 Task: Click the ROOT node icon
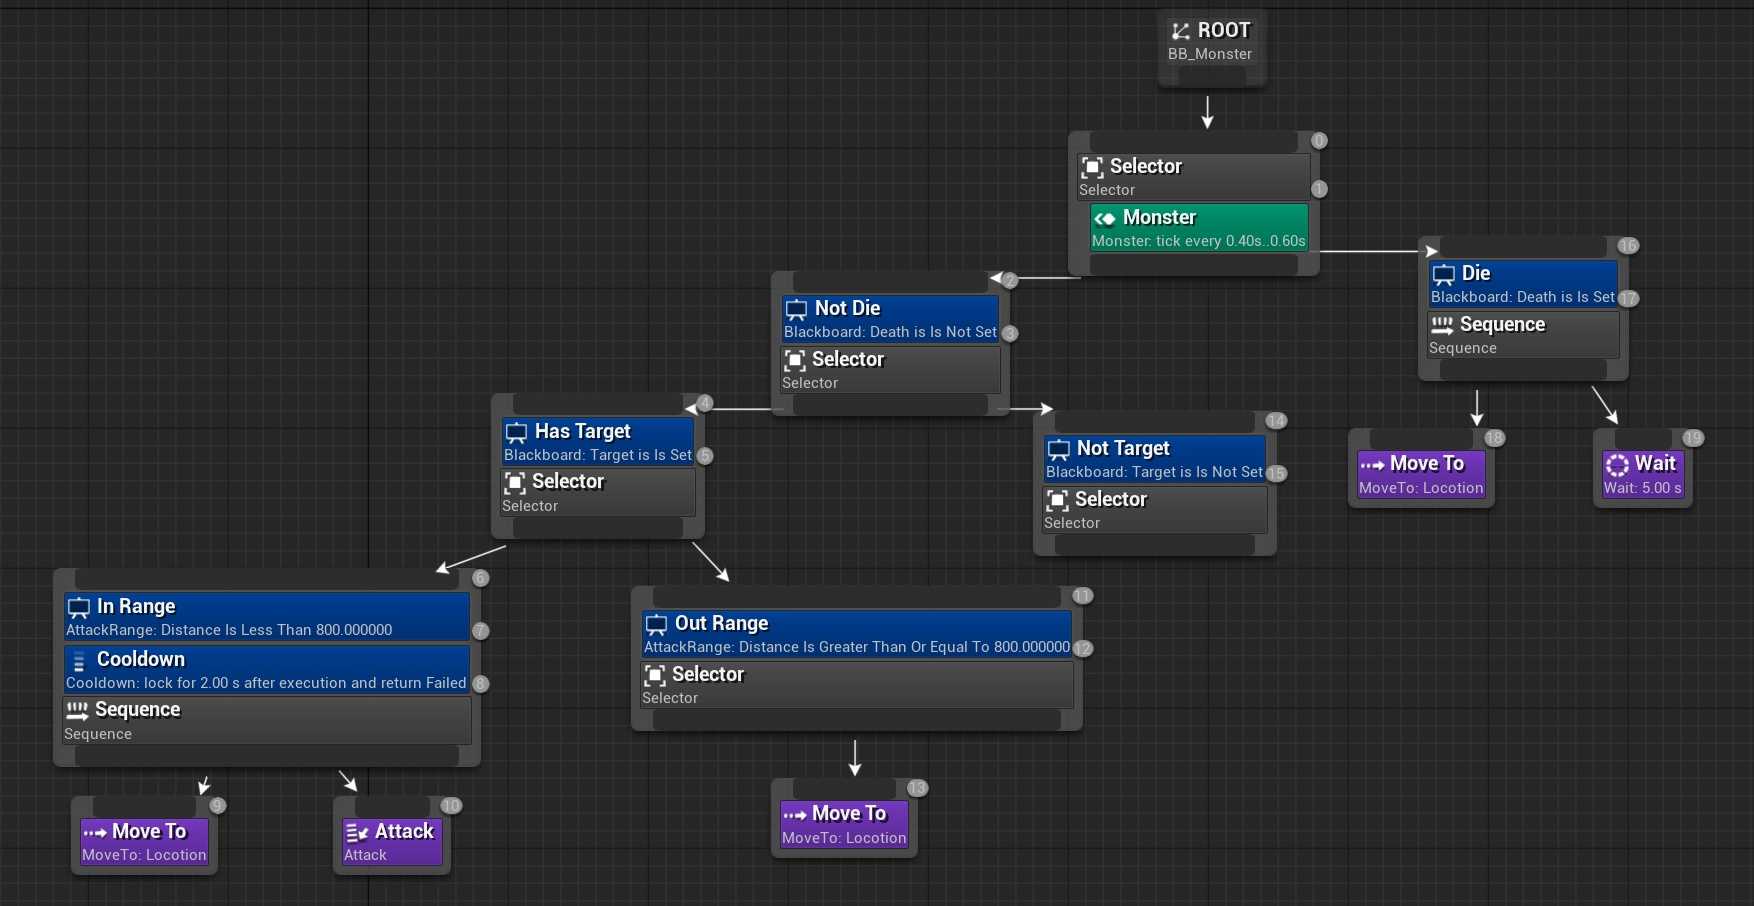coord(1181,31)
